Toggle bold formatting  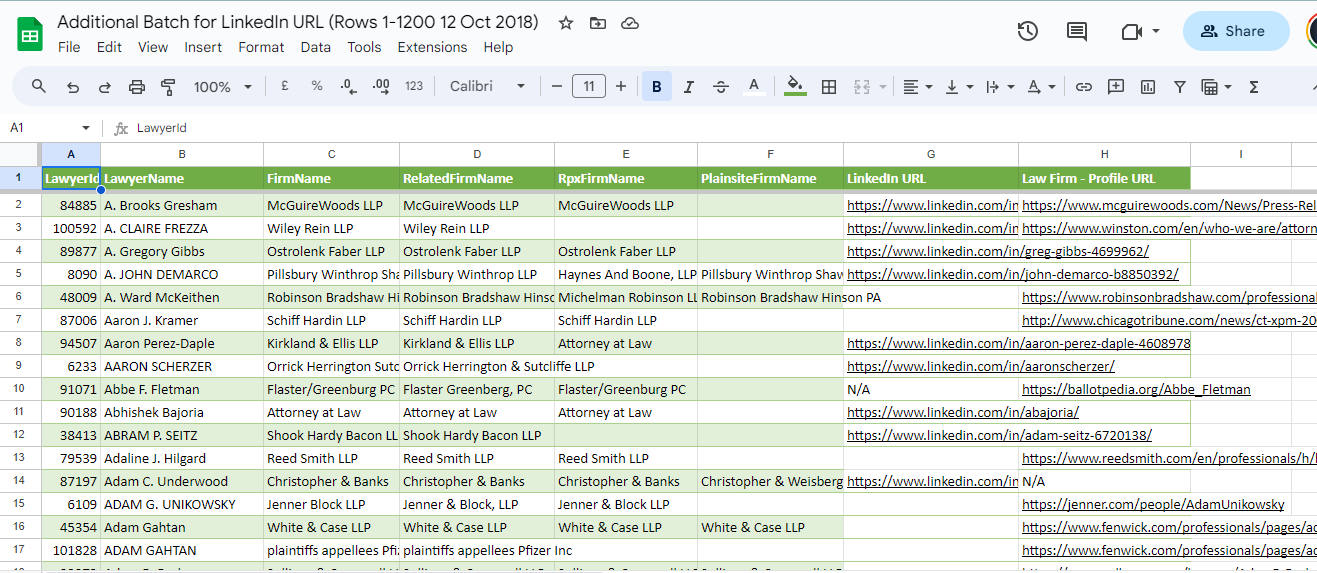[657, 87]
